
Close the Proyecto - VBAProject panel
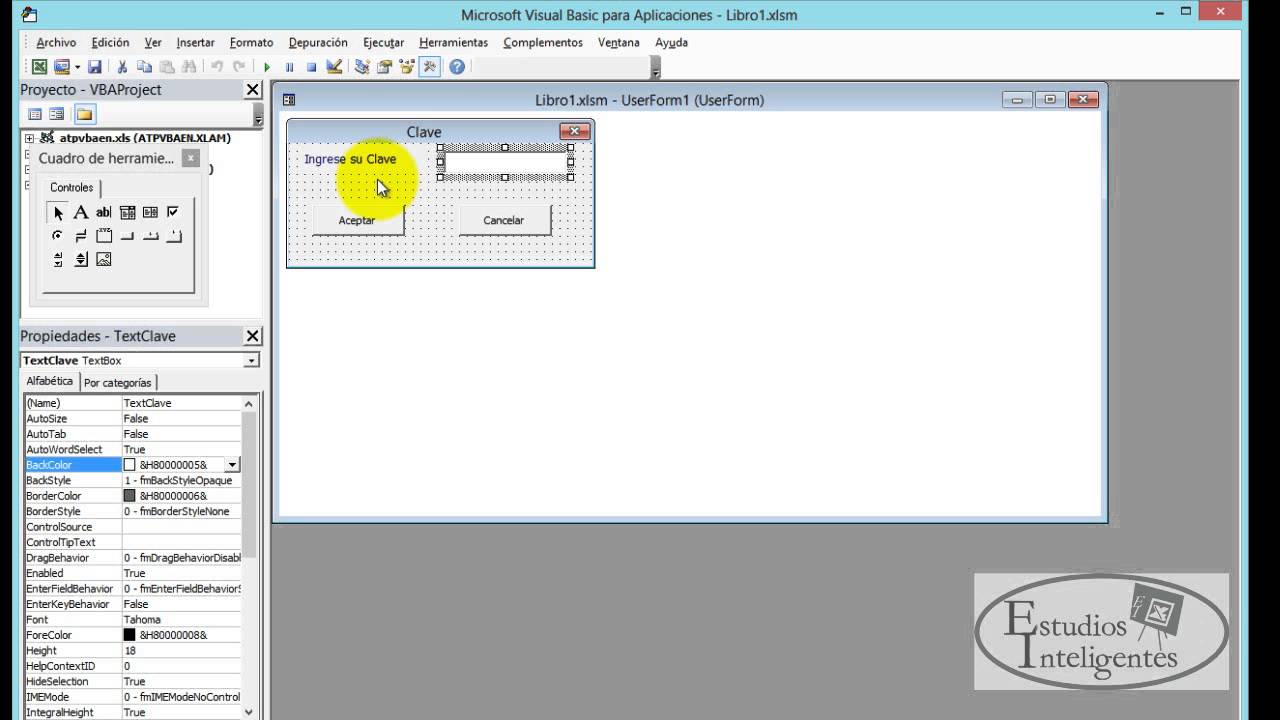point(253,90)
